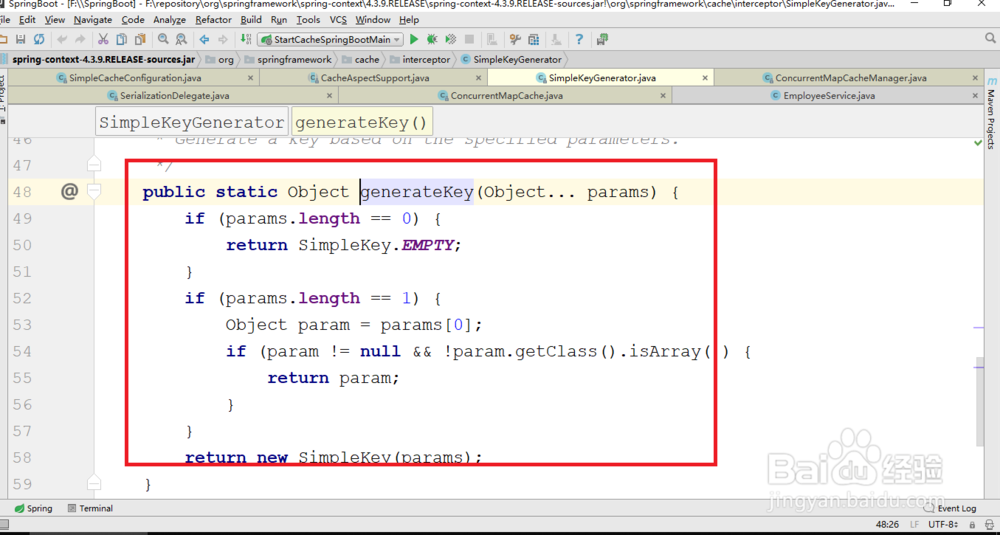Viewport: 1000px width, 535px height.
Task: Click the Cut scissors icon
Action: click(x=103, y=40)
